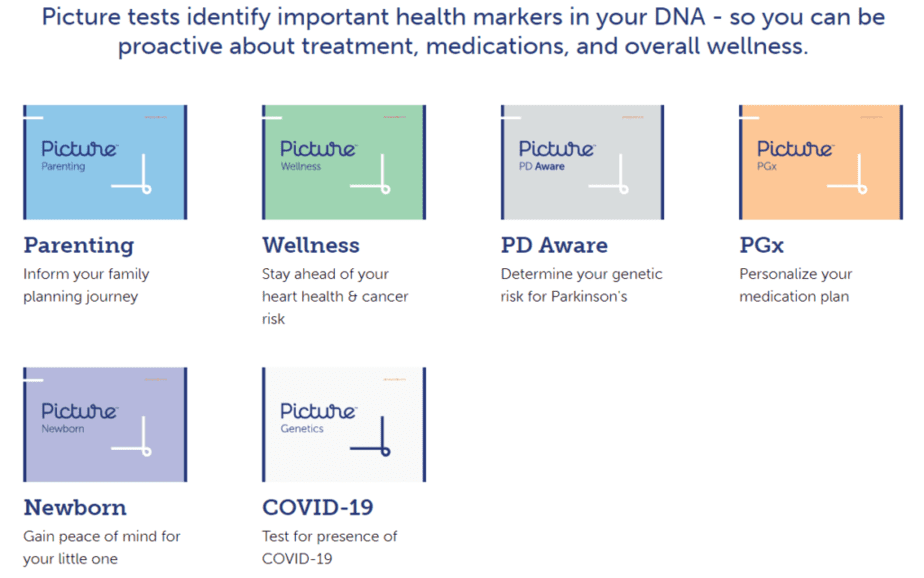Select "Test for presence of COVID-19" text
Image resolution: width=924 pixels, height=578 pixels.
329,547
